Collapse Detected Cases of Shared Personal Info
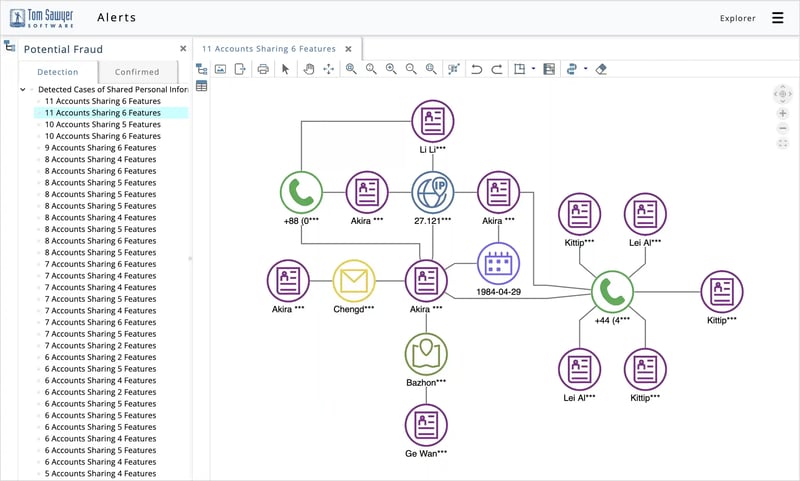Viewport: 800px width, 481px height. pyautogui.click(x=22, y=89)
